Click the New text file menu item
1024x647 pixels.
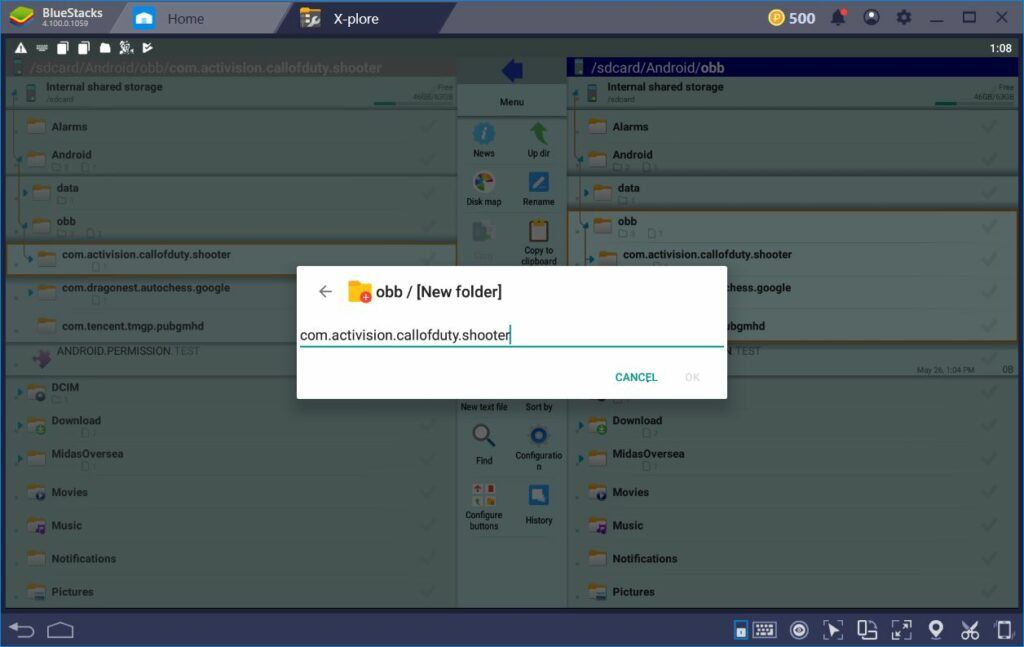[484, 407]
